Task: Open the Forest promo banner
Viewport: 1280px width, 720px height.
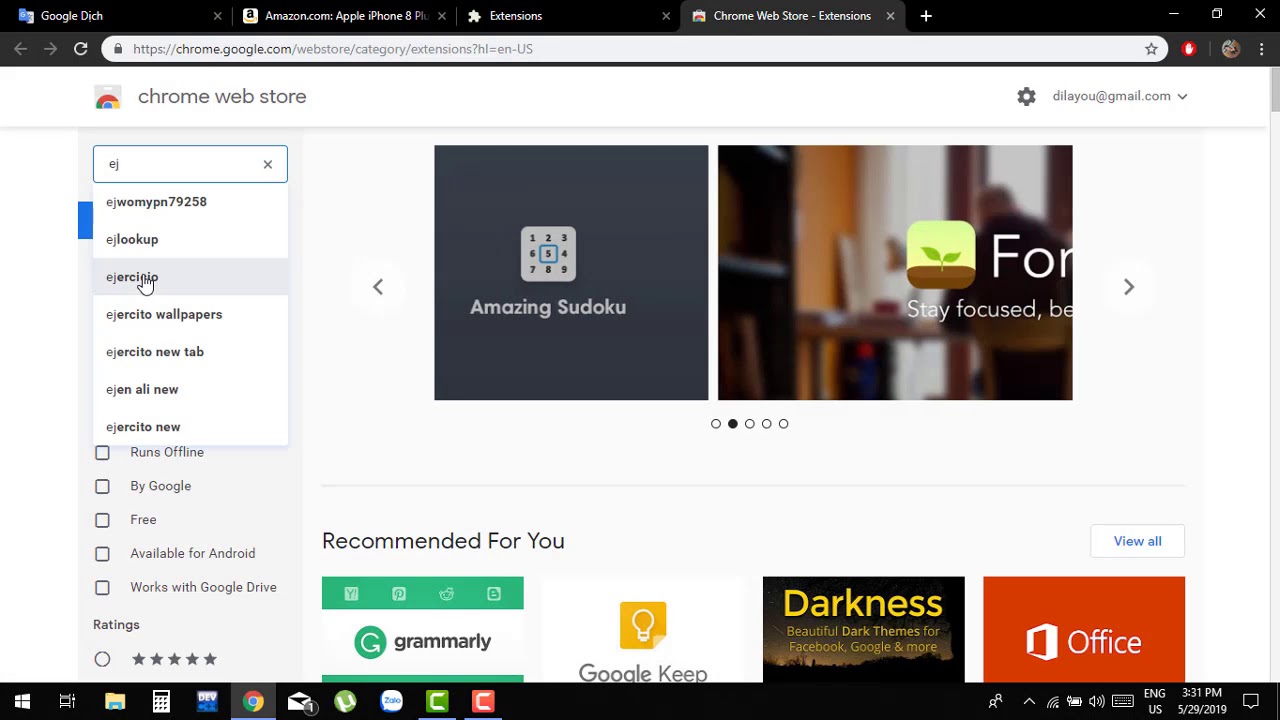Action: click(895, 273)
